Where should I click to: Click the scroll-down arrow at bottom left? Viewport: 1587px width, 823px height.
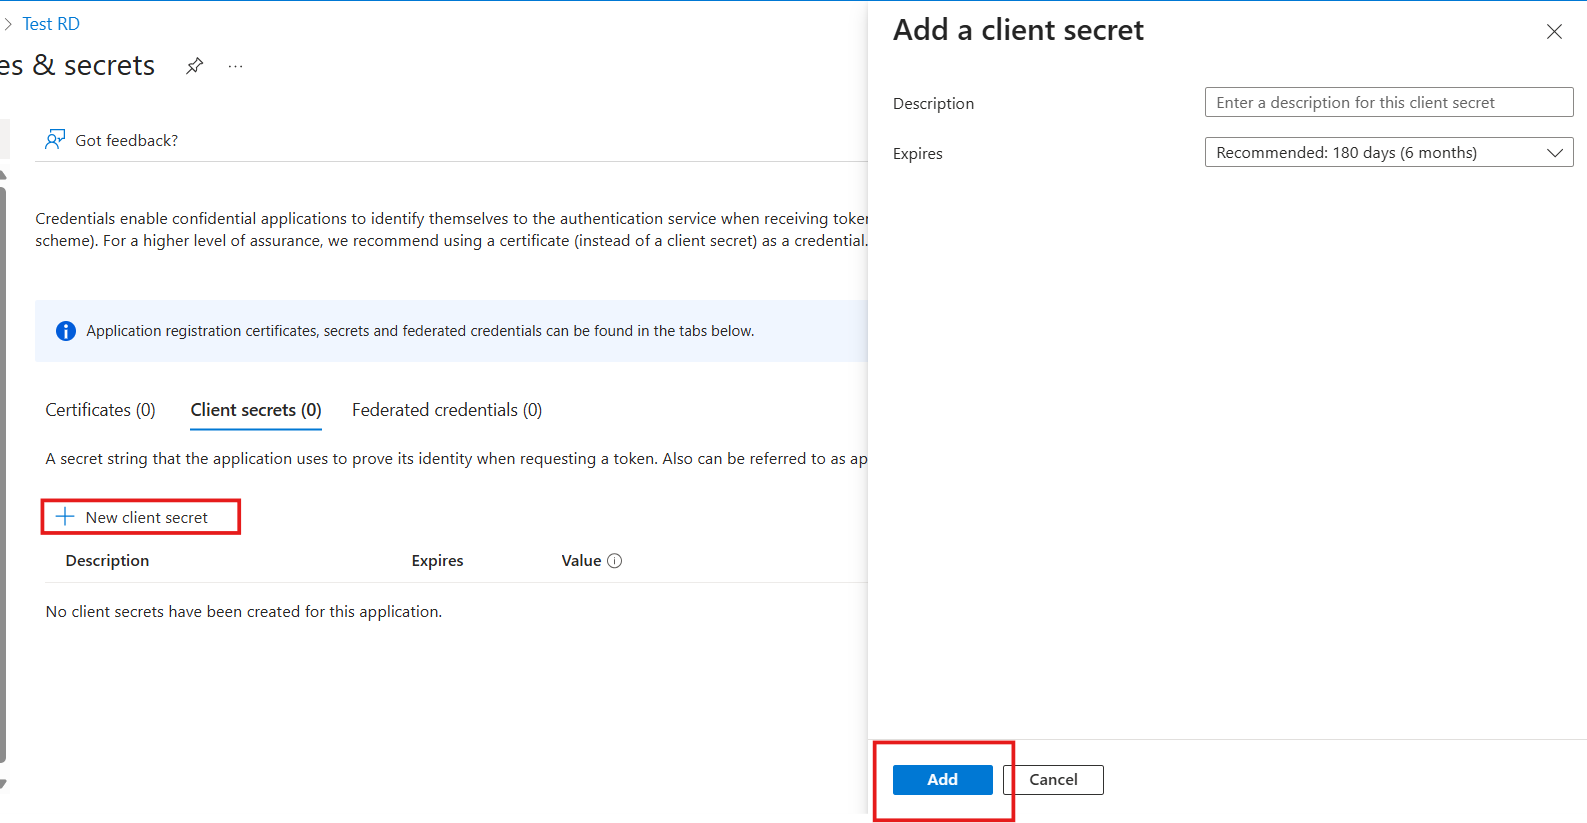pyautogui.click(x=3, y=784)
